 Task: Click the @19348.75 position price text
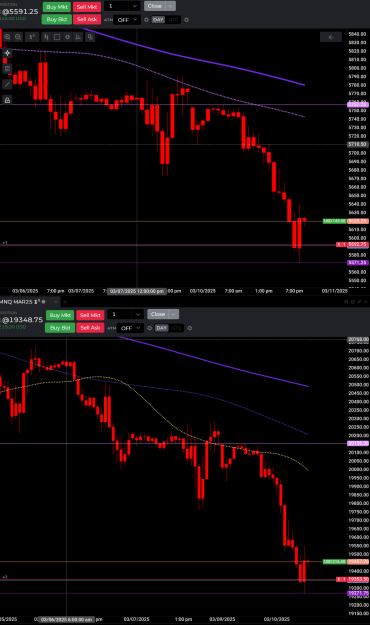22,320
